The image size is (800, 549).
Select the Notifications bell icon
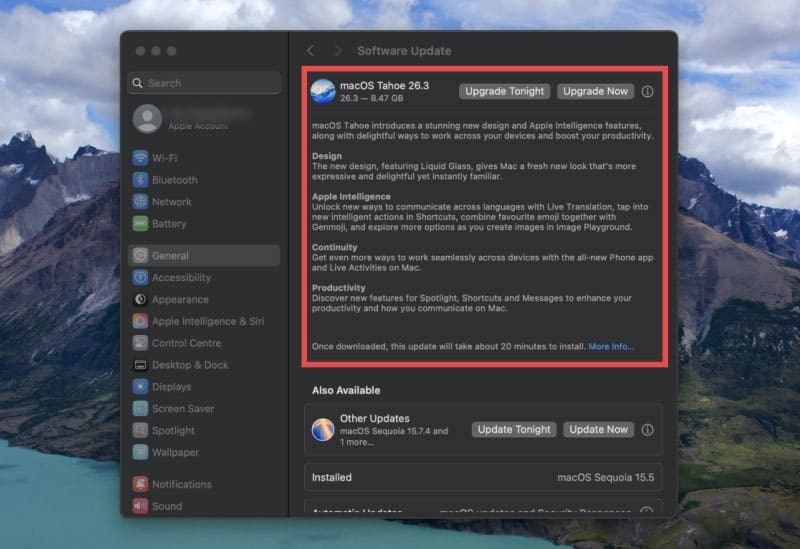tap(140, 484)
